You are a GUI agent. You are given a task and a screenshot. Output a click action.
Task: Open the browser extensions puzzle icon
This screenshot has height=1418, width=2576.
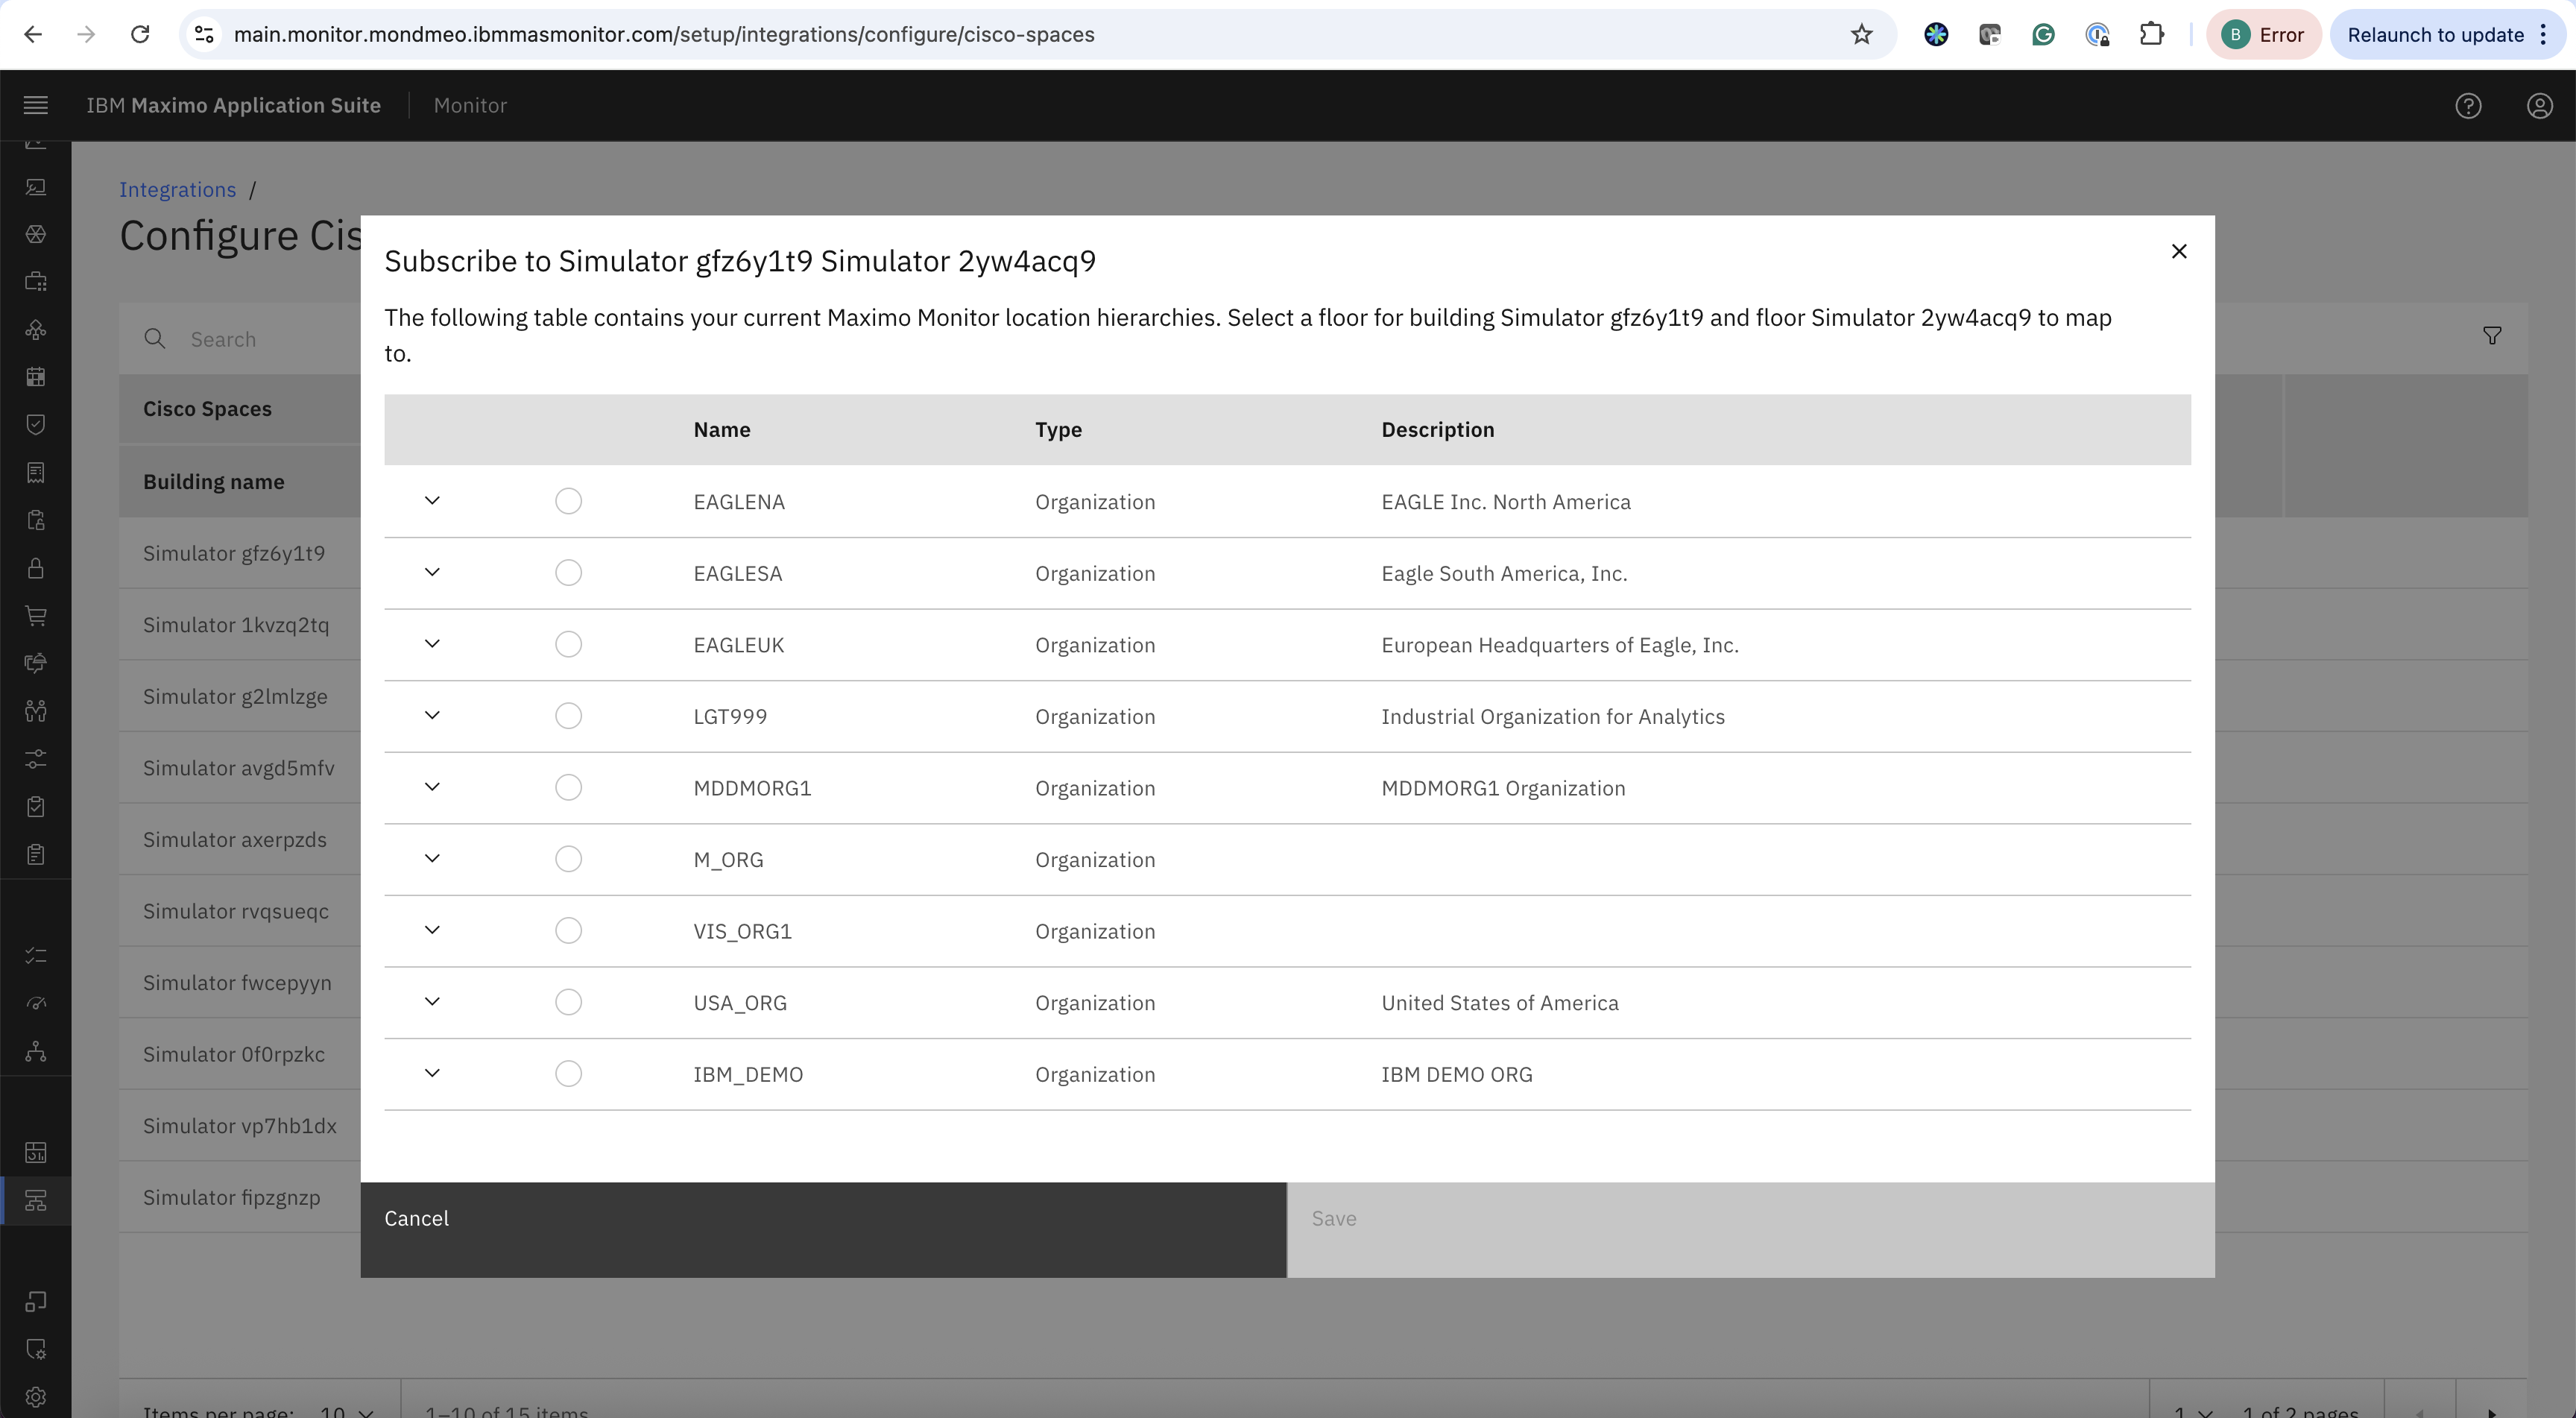(x=2151, y=34)
